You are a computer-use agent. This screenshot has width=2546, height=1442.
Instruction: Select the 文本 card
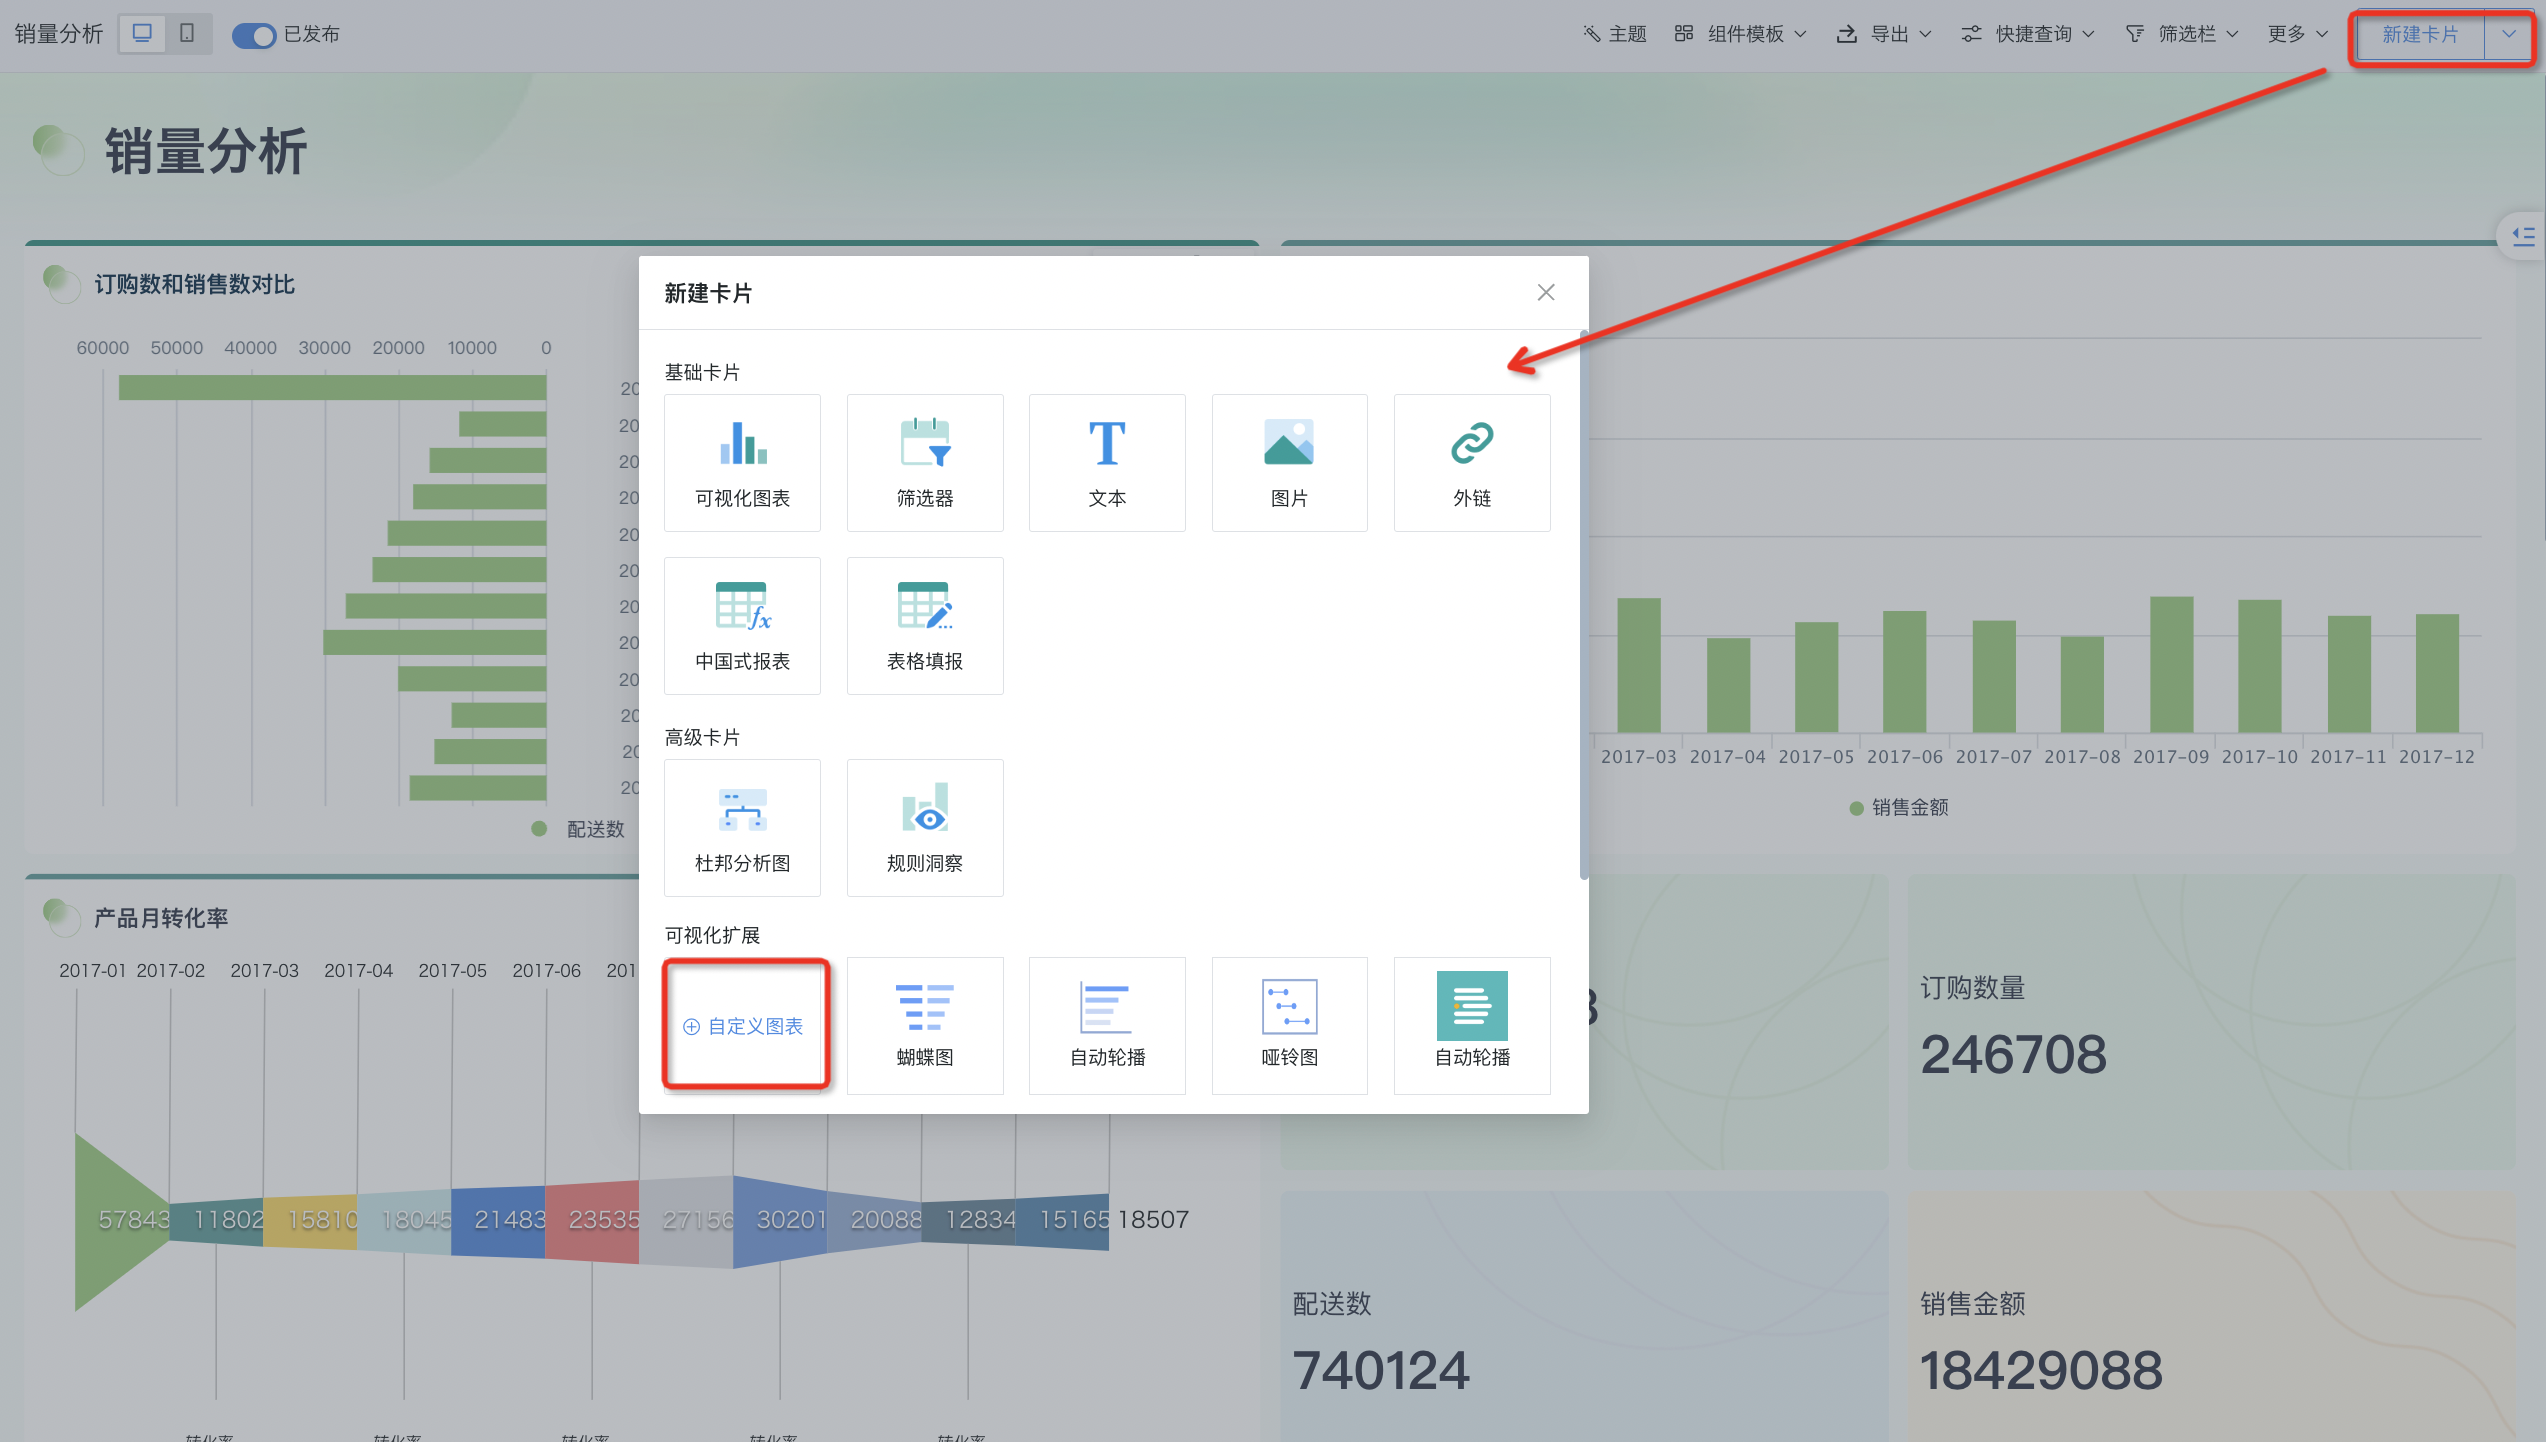(1107, 462)
